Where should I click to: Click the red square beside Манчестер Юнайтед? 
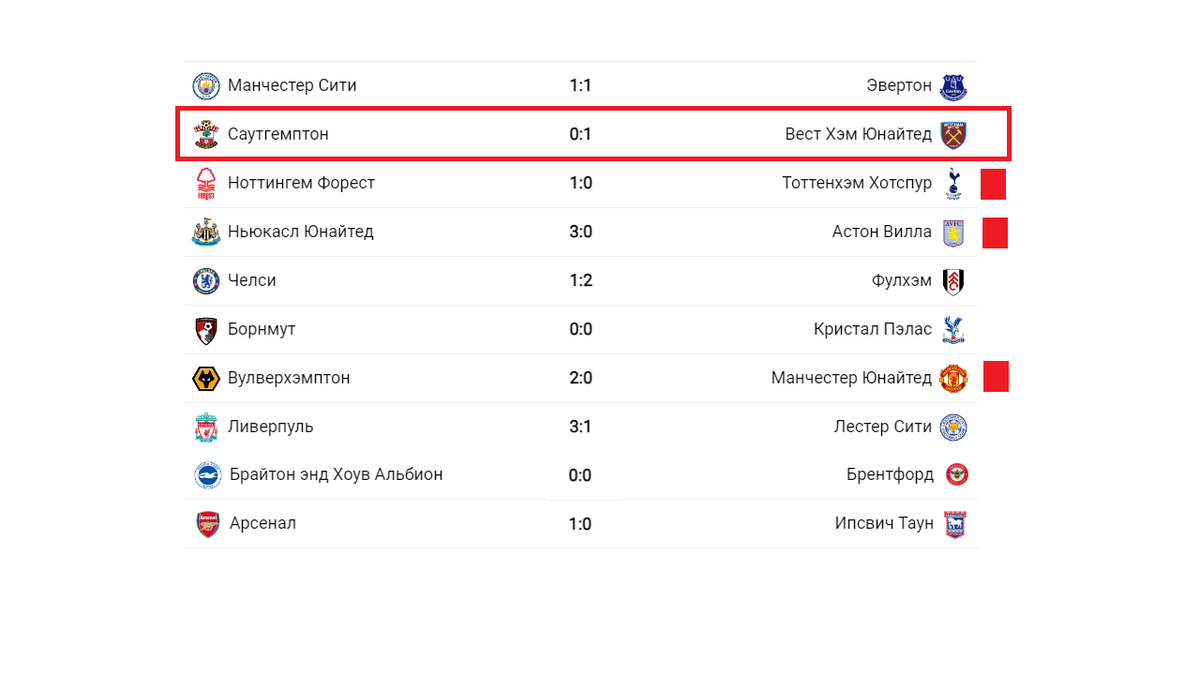point(996,377)
